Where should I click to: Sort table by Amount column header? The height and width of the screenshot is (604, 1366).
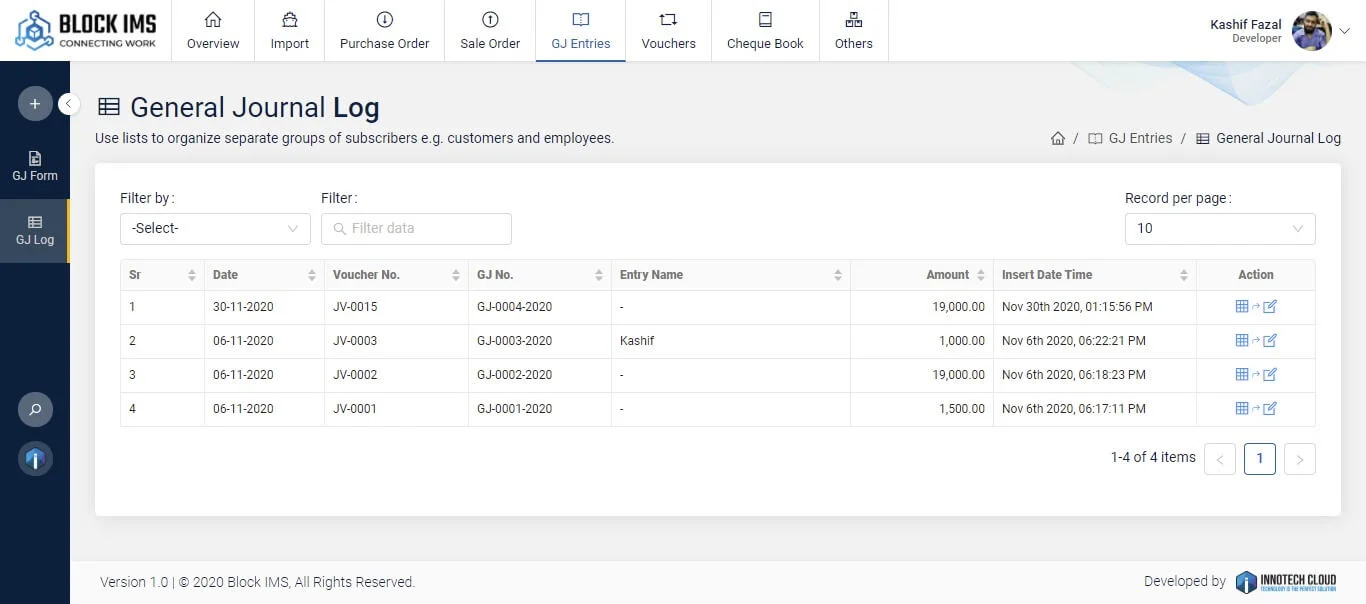pos(947,275)
